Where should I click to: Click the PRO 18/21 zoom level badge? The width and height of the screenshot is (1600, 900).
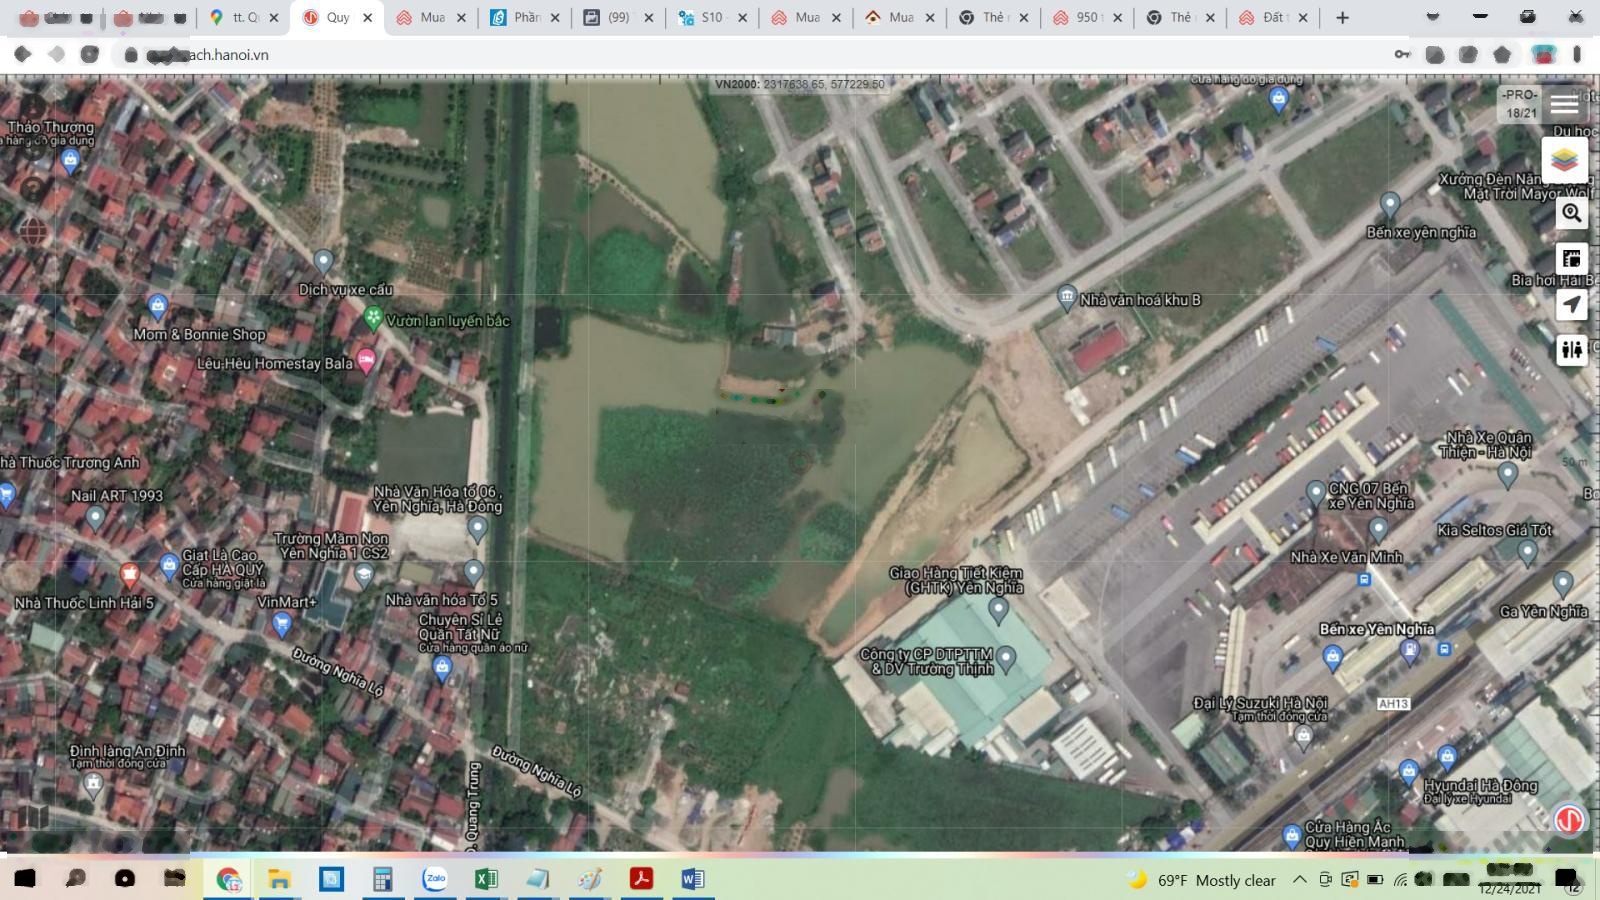pyautogui.click(x=1519, y=104)
